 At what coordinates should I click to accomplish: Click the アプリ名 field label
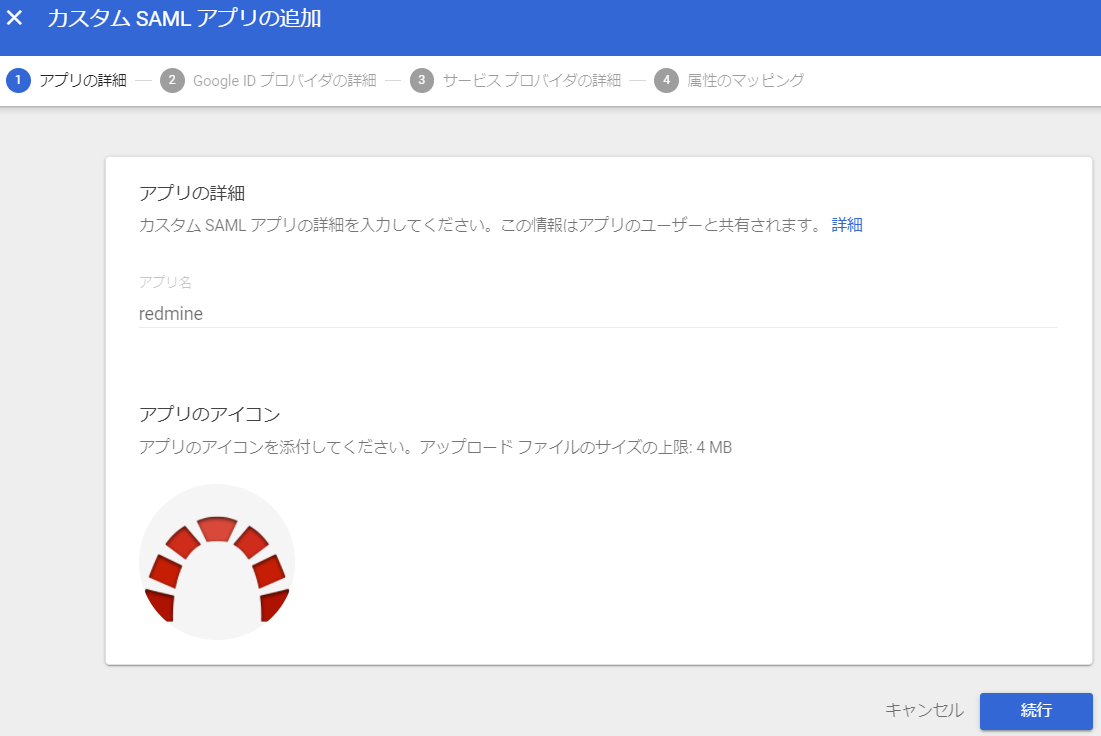pyautogui.click(x=165, y=282)
